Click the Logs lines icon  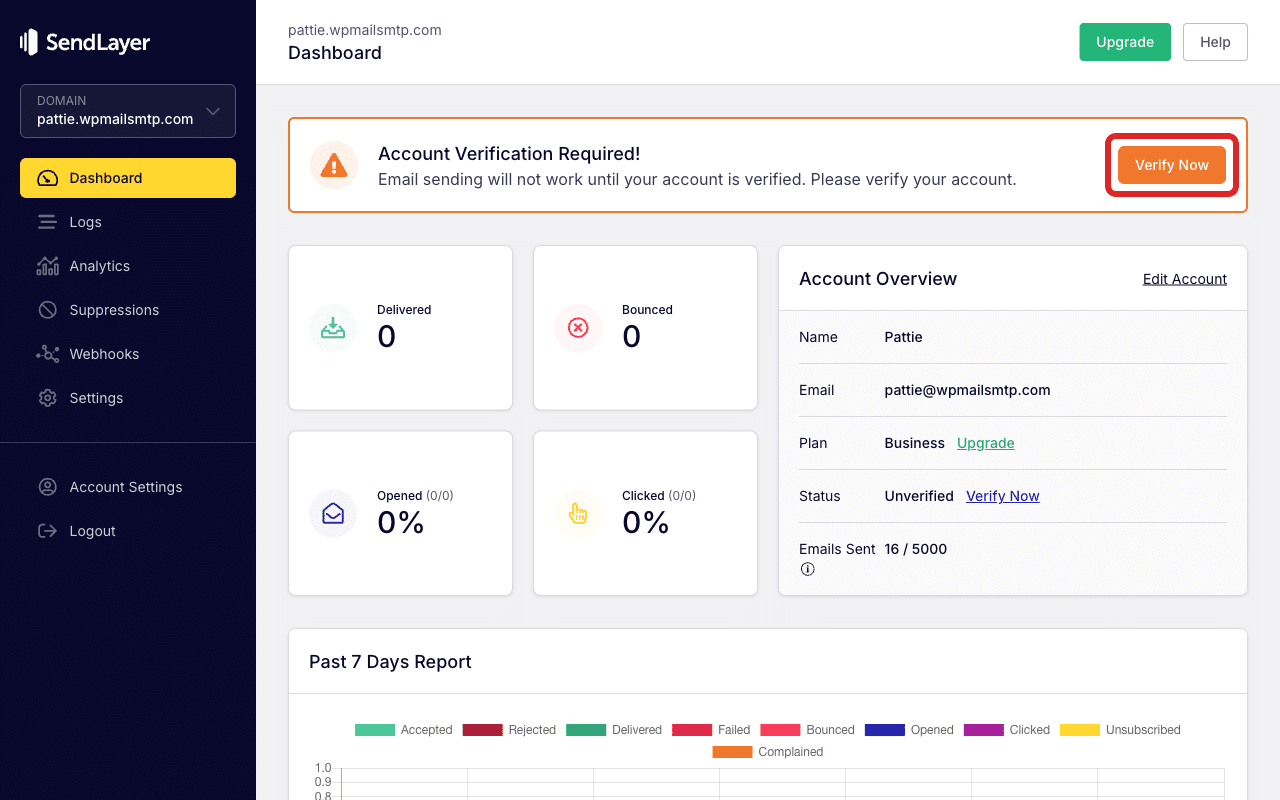click(47, 222)
